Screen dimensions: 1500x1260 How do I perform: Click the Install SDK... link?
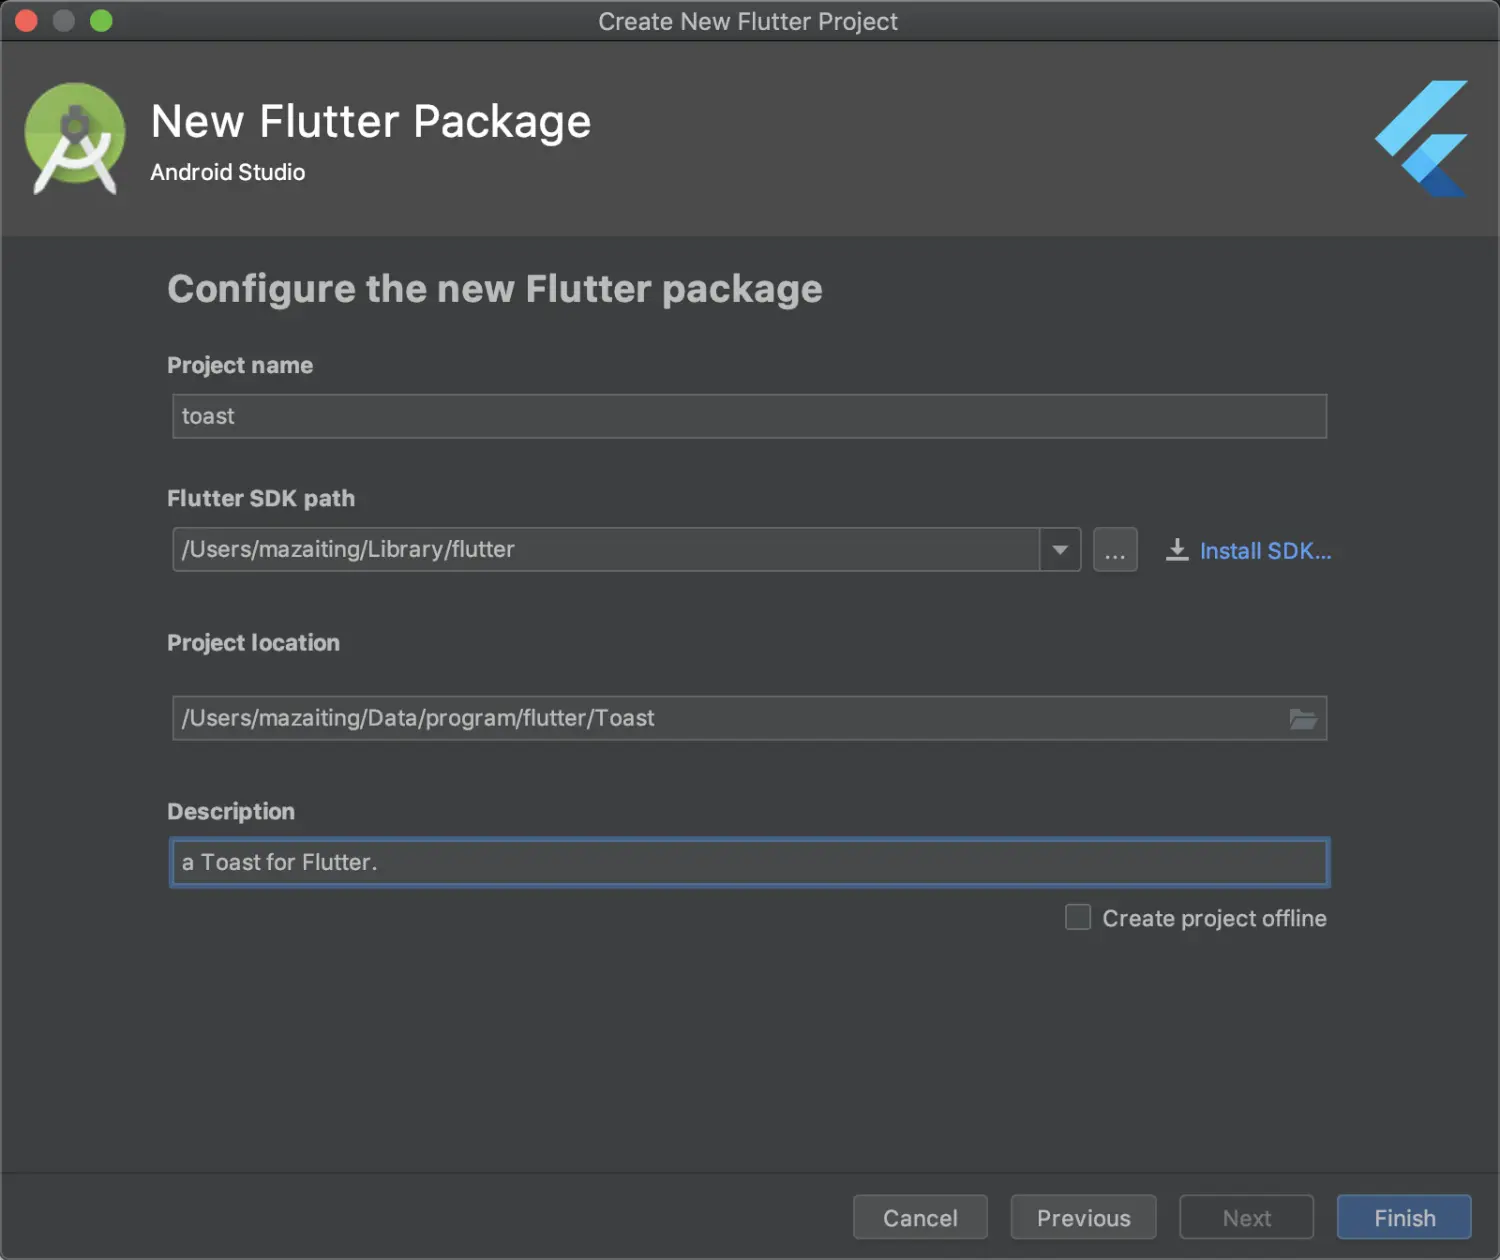[1265, 551]
